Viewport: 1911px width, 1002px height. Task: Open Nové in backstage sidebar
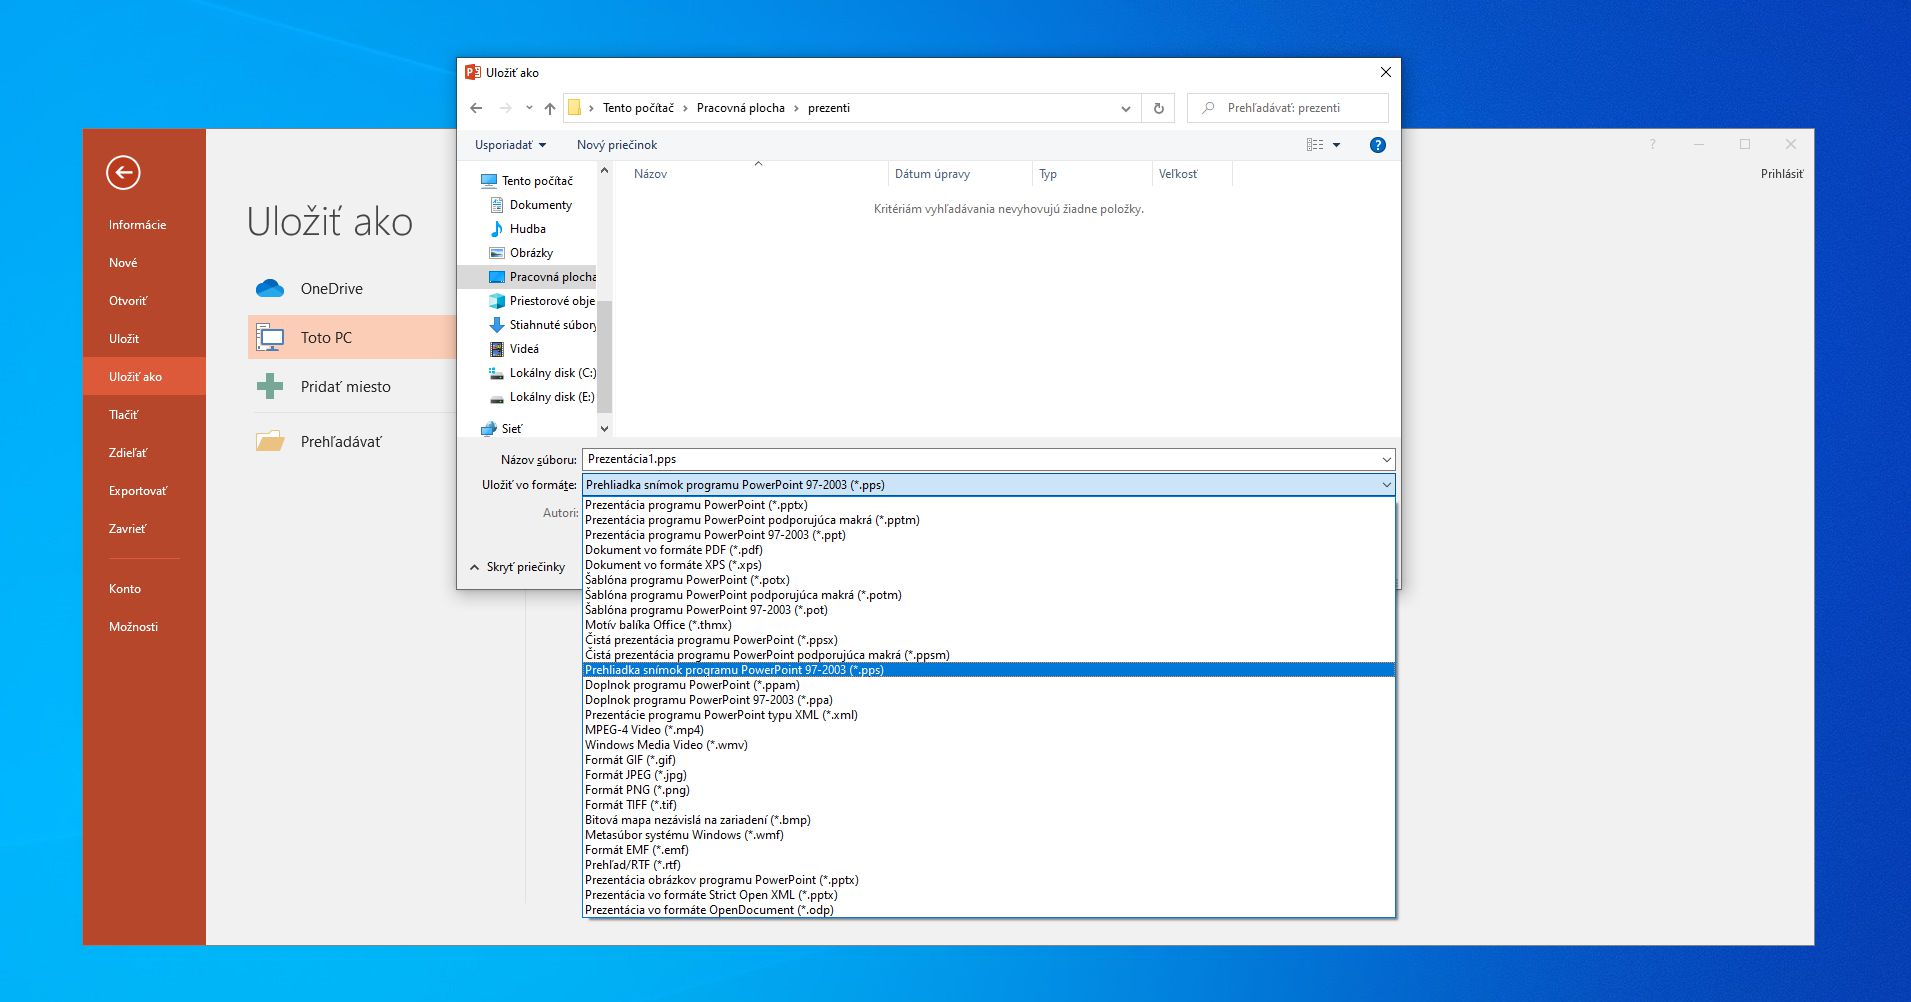(x=123, y=263)
